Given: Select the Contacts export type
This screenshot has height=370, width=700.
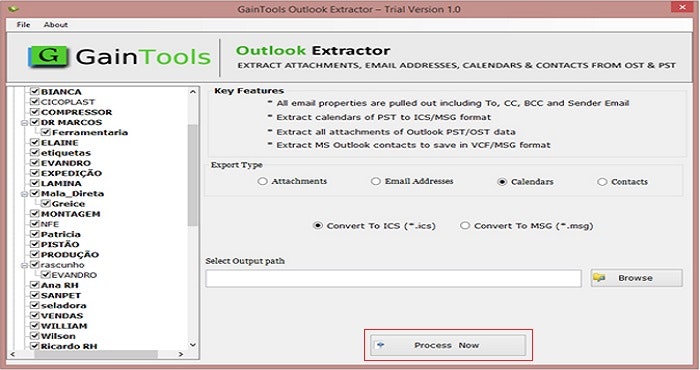Looking at the screenshot, I should coord(602,182).
